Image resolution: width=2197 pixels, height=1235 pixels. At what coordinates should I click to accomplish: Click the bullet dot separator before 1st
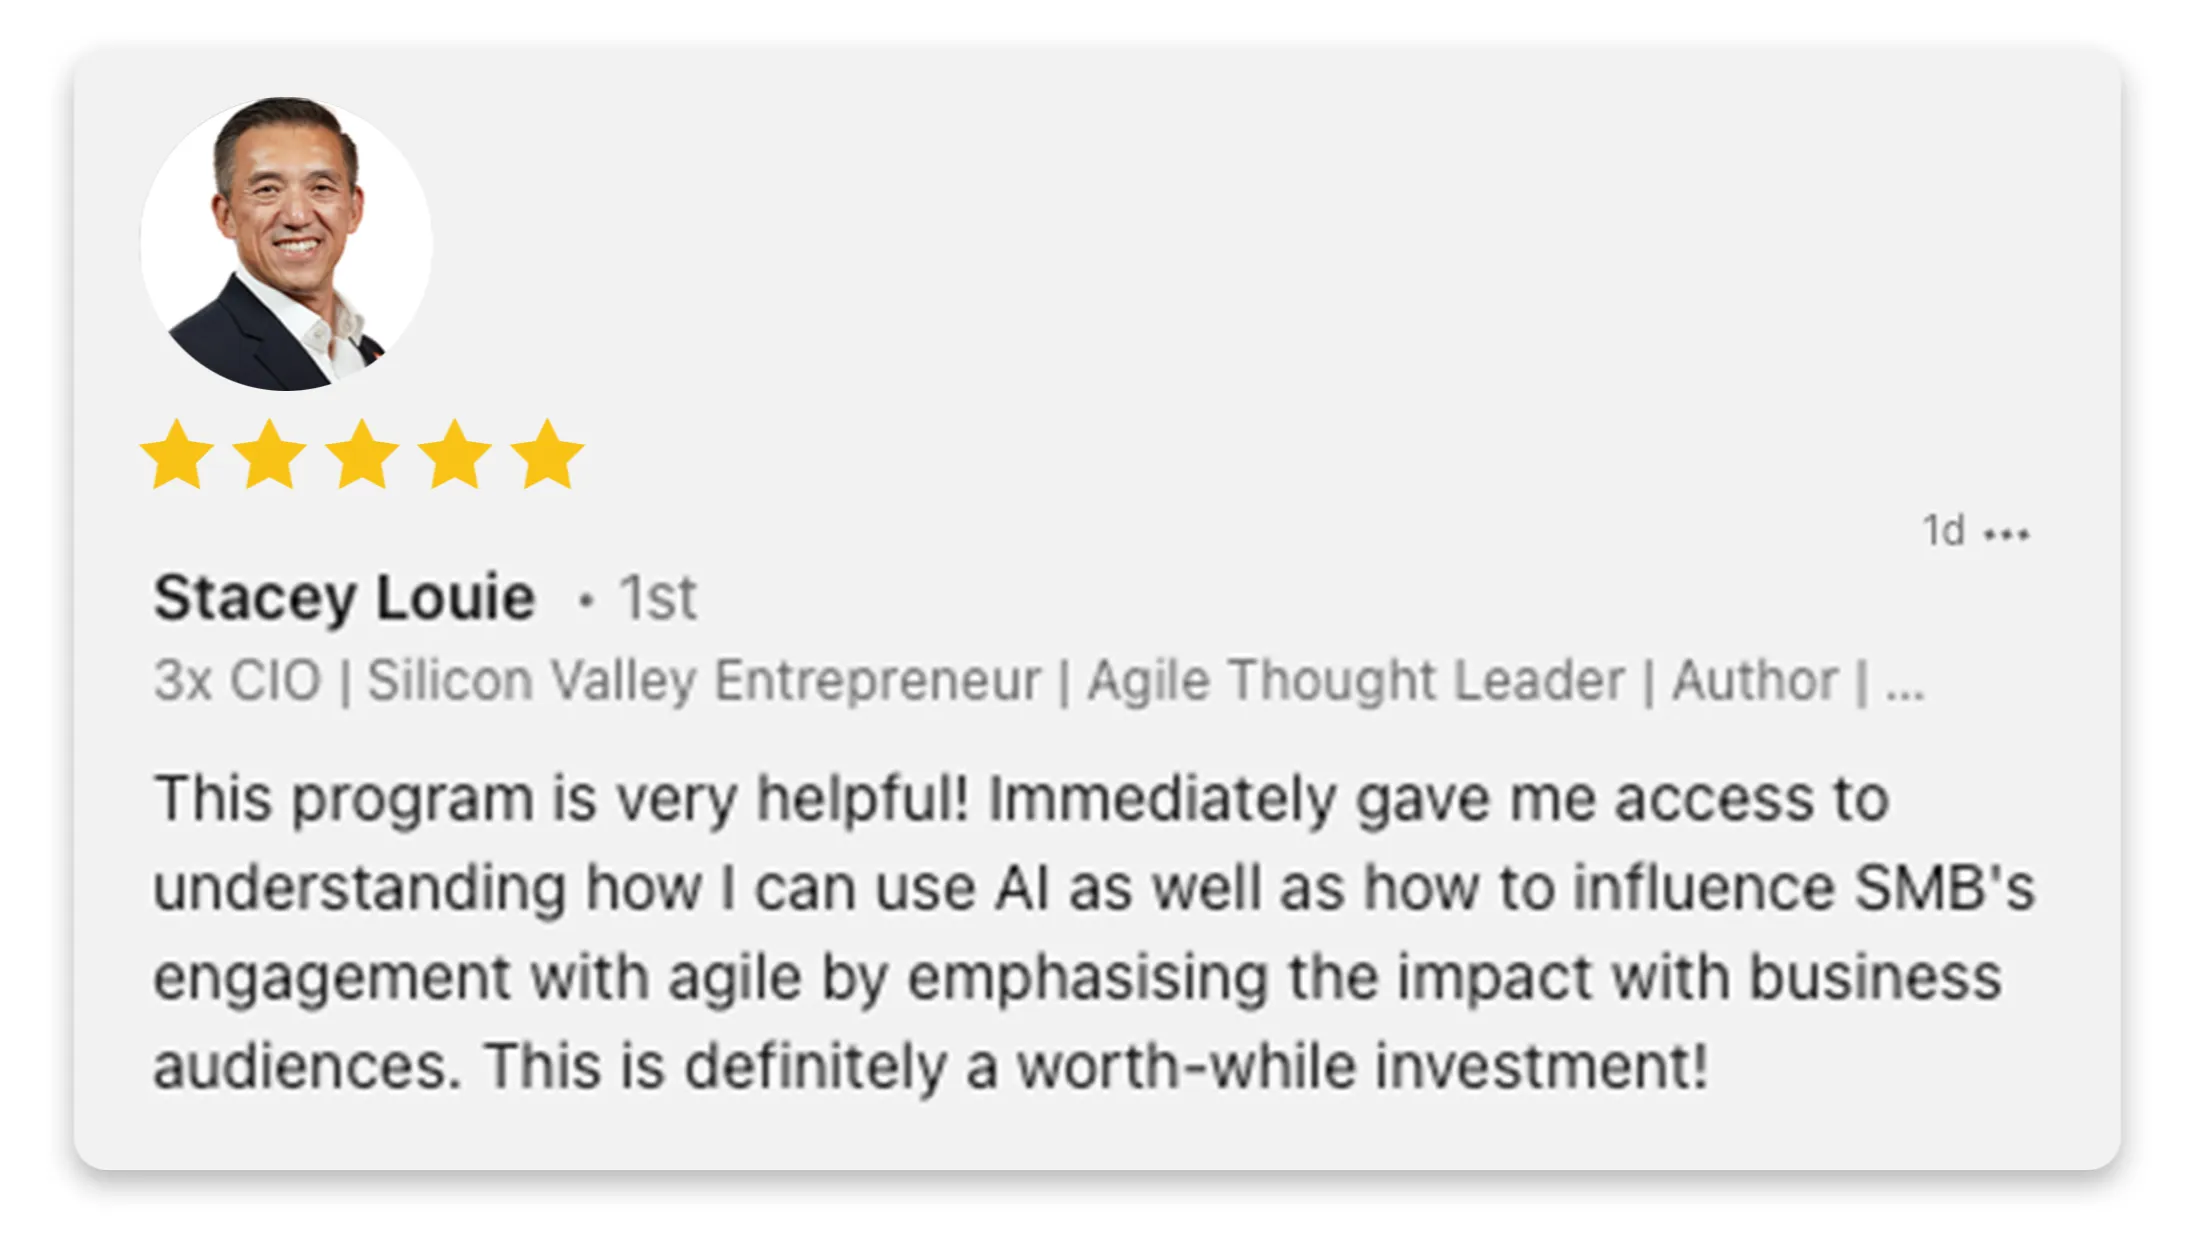pos(587,600)
